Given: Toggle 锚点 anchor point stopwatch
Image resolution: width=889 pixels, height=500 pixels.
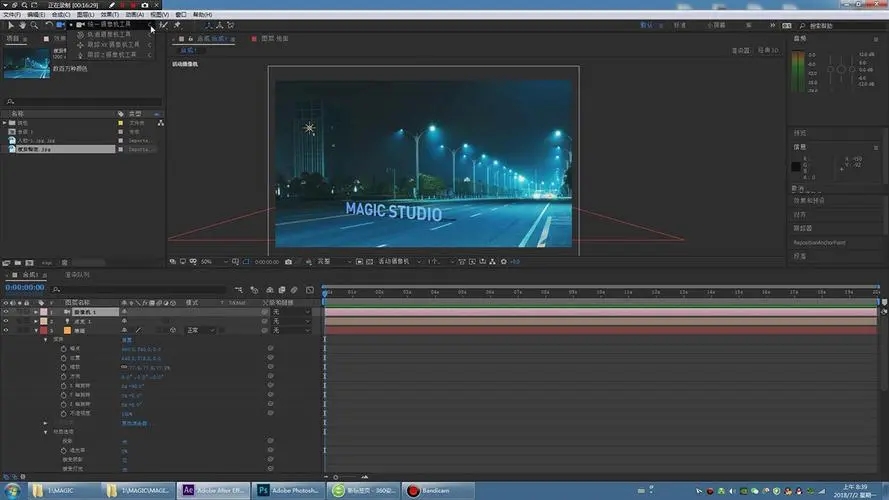Looking at the screenshot, I should coord(64,349).
